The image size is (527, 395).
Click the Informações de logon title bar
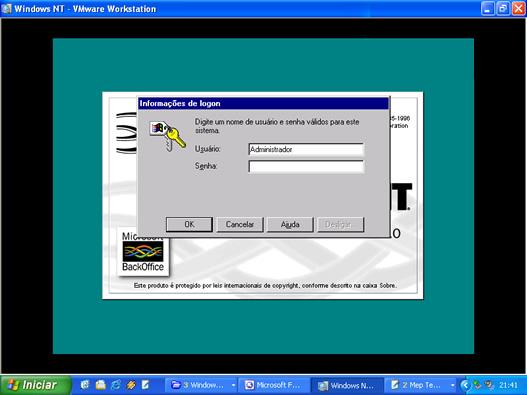click(263, 104)
